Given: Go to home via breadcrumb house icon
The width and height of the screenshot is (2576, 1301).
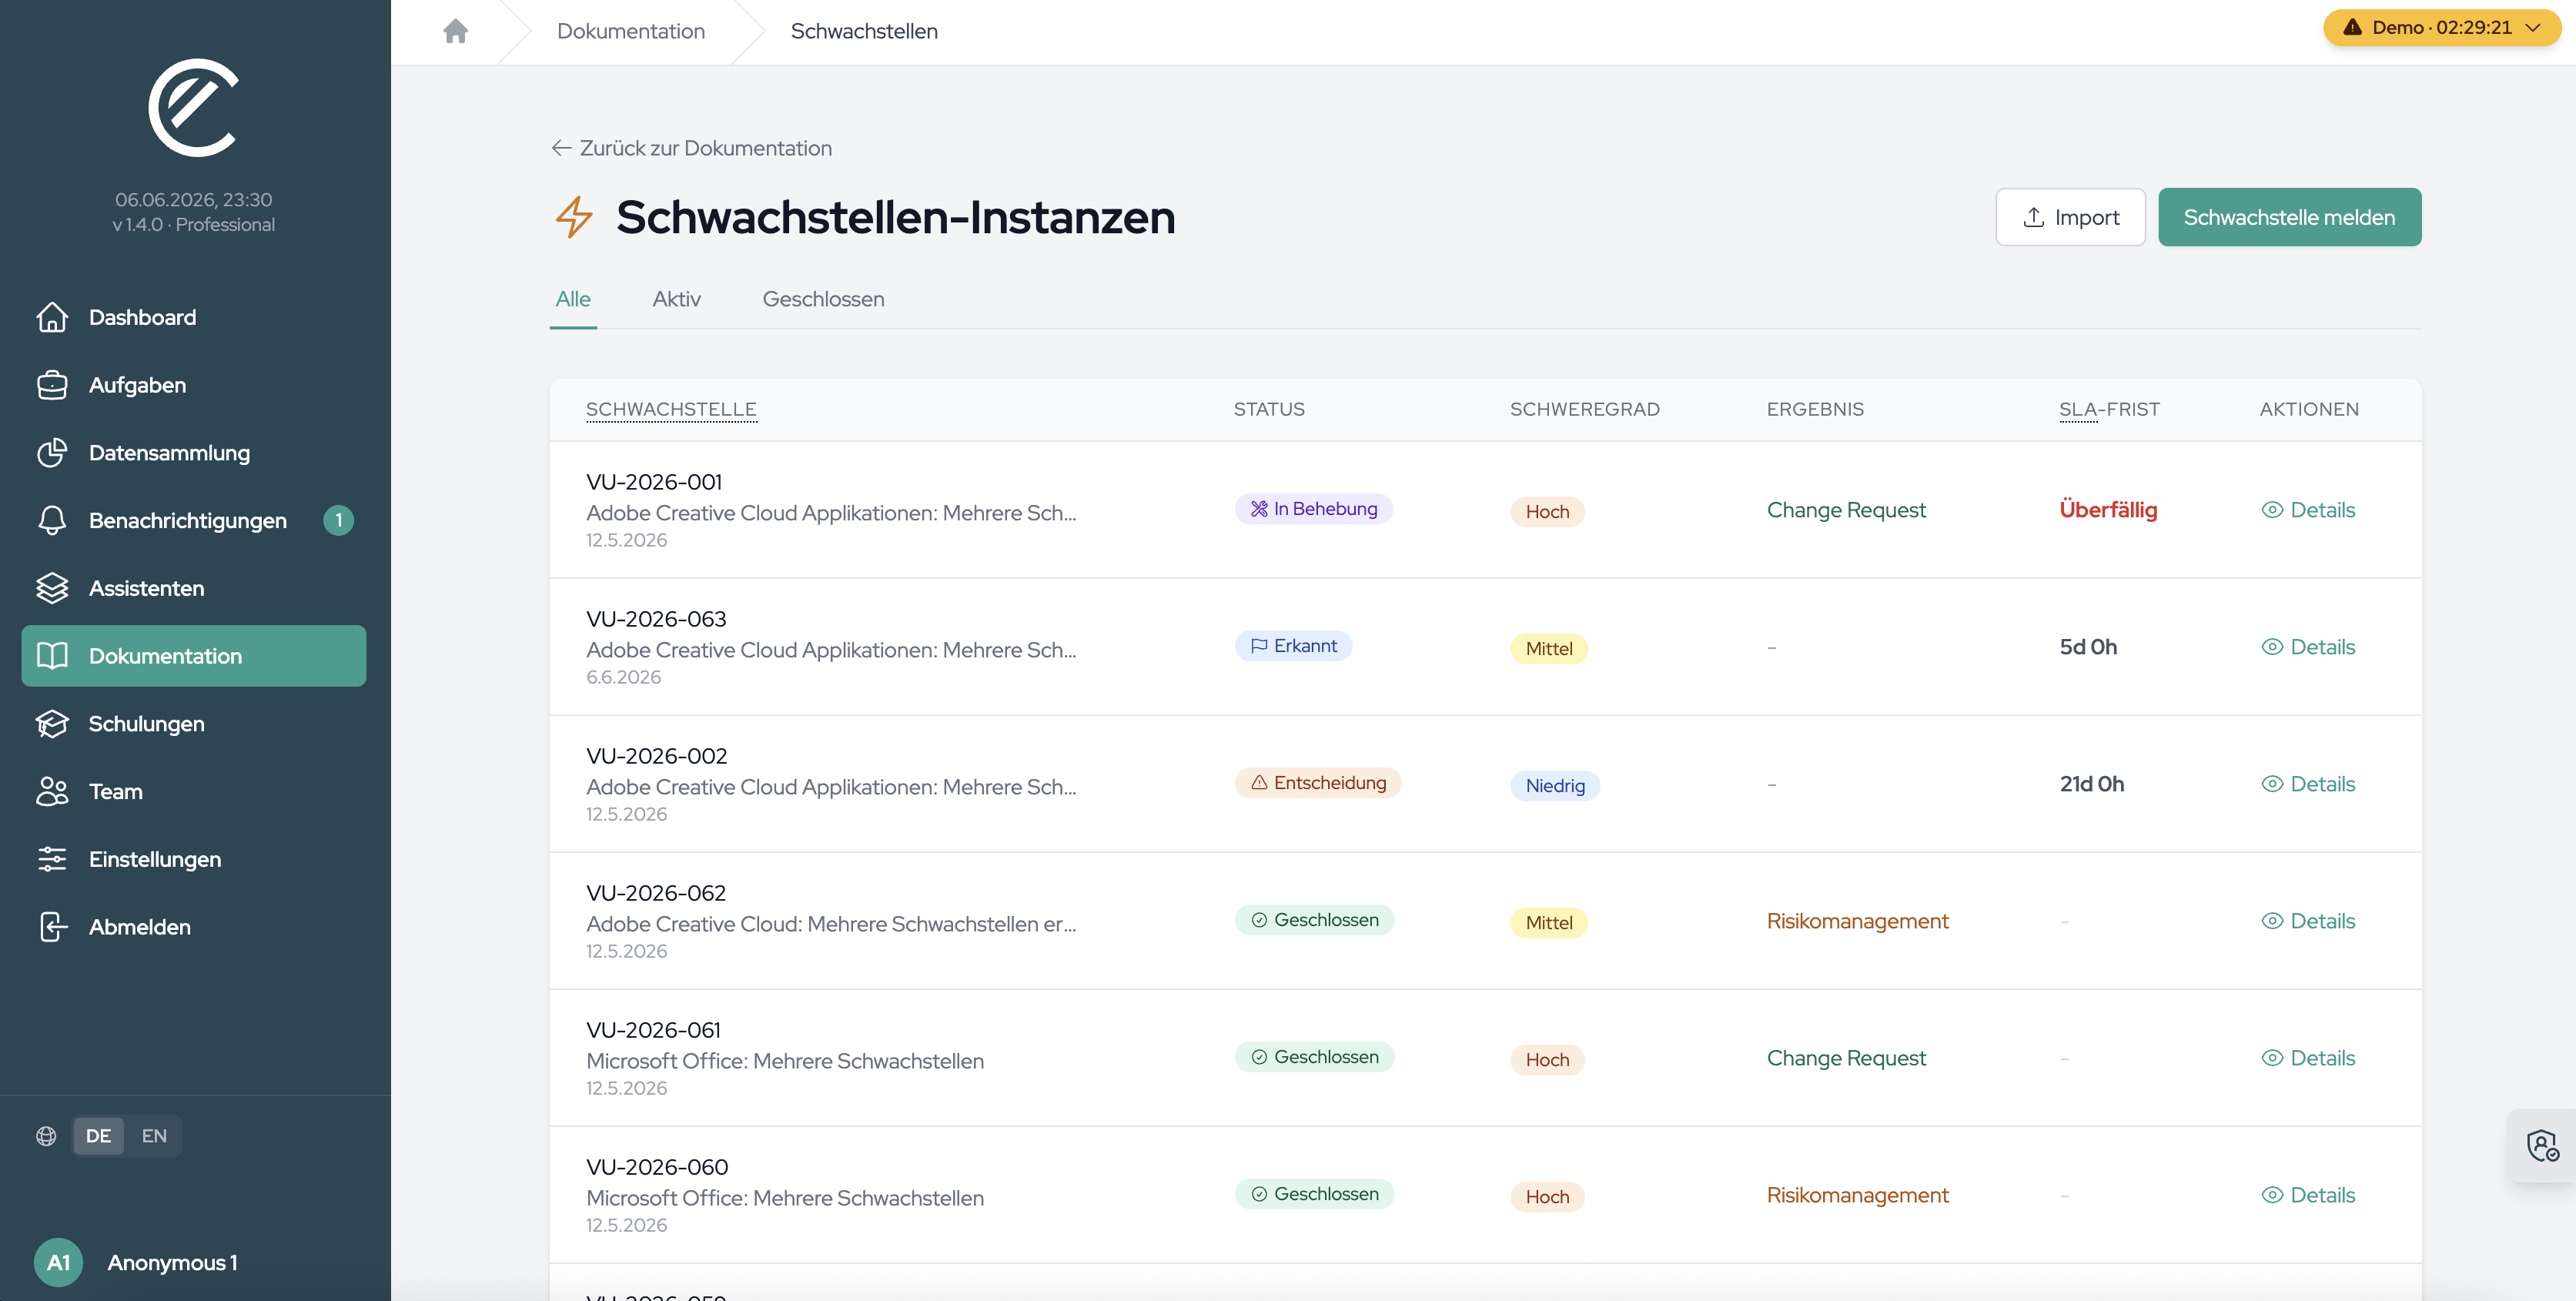Looking at the screenshot, I should point(455,31).
